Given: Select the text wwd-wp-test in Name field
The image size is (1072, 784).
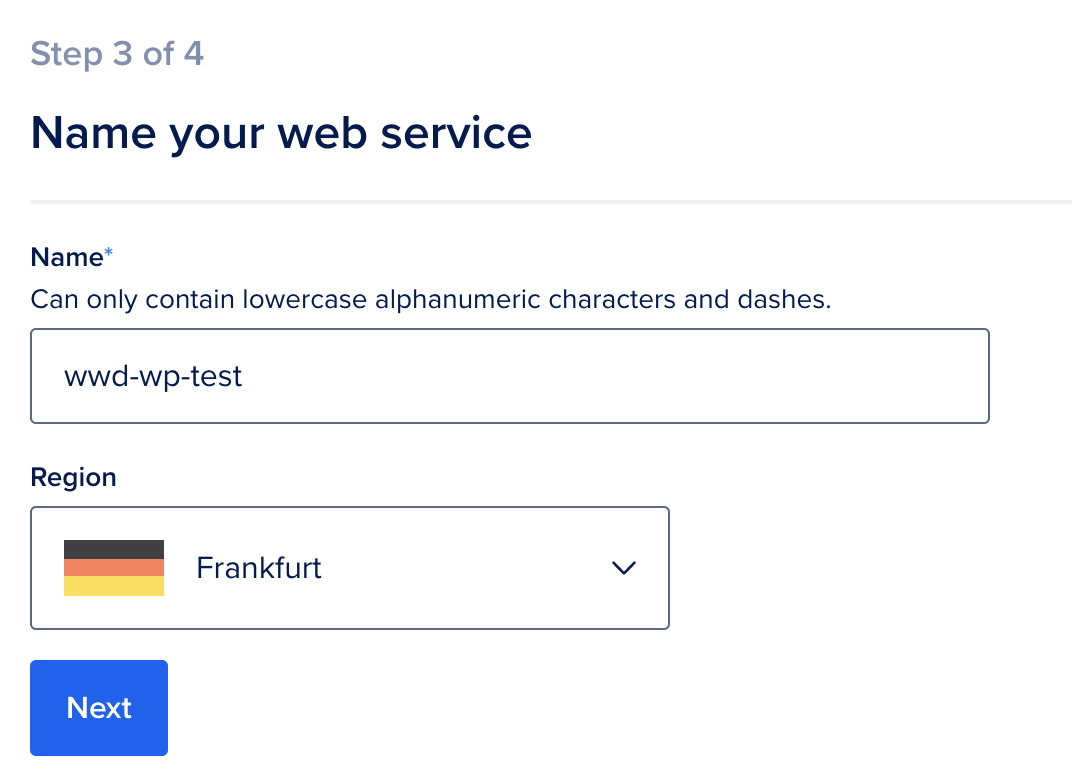Looking at the screenshot, I should point(152,376).
